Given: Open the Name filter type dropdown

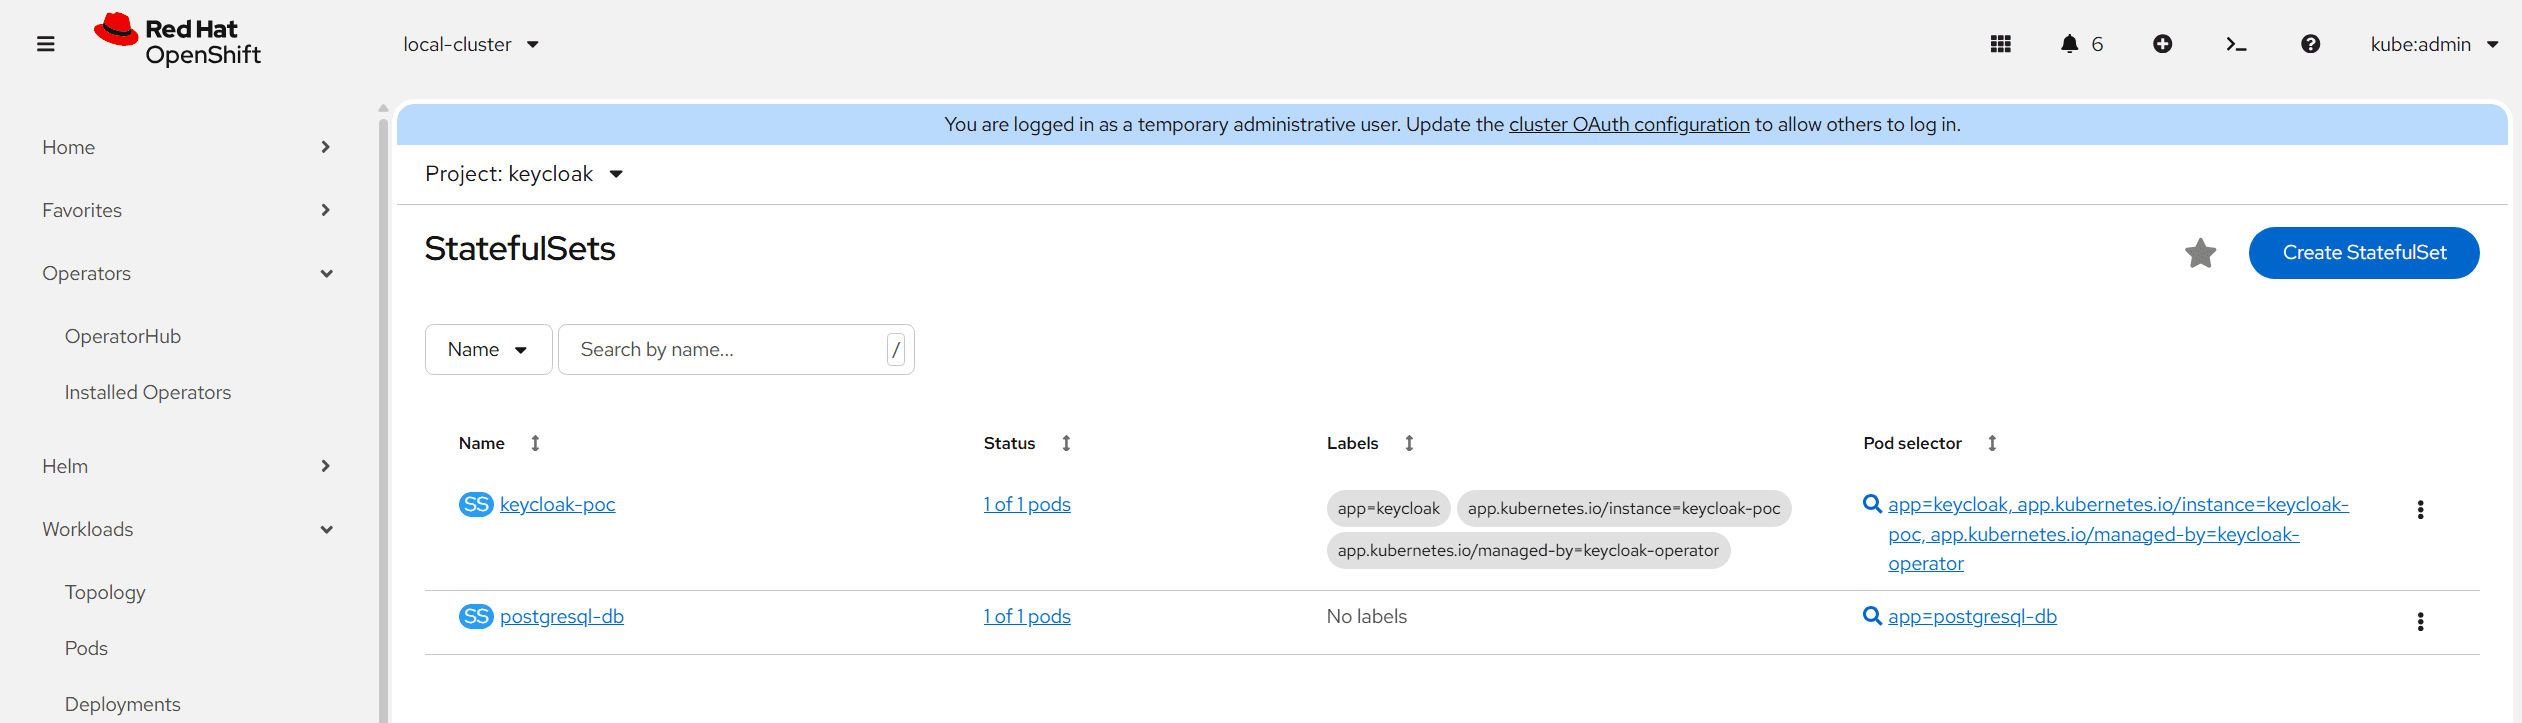Looking at the screenshot, I should tap(488, 350).
